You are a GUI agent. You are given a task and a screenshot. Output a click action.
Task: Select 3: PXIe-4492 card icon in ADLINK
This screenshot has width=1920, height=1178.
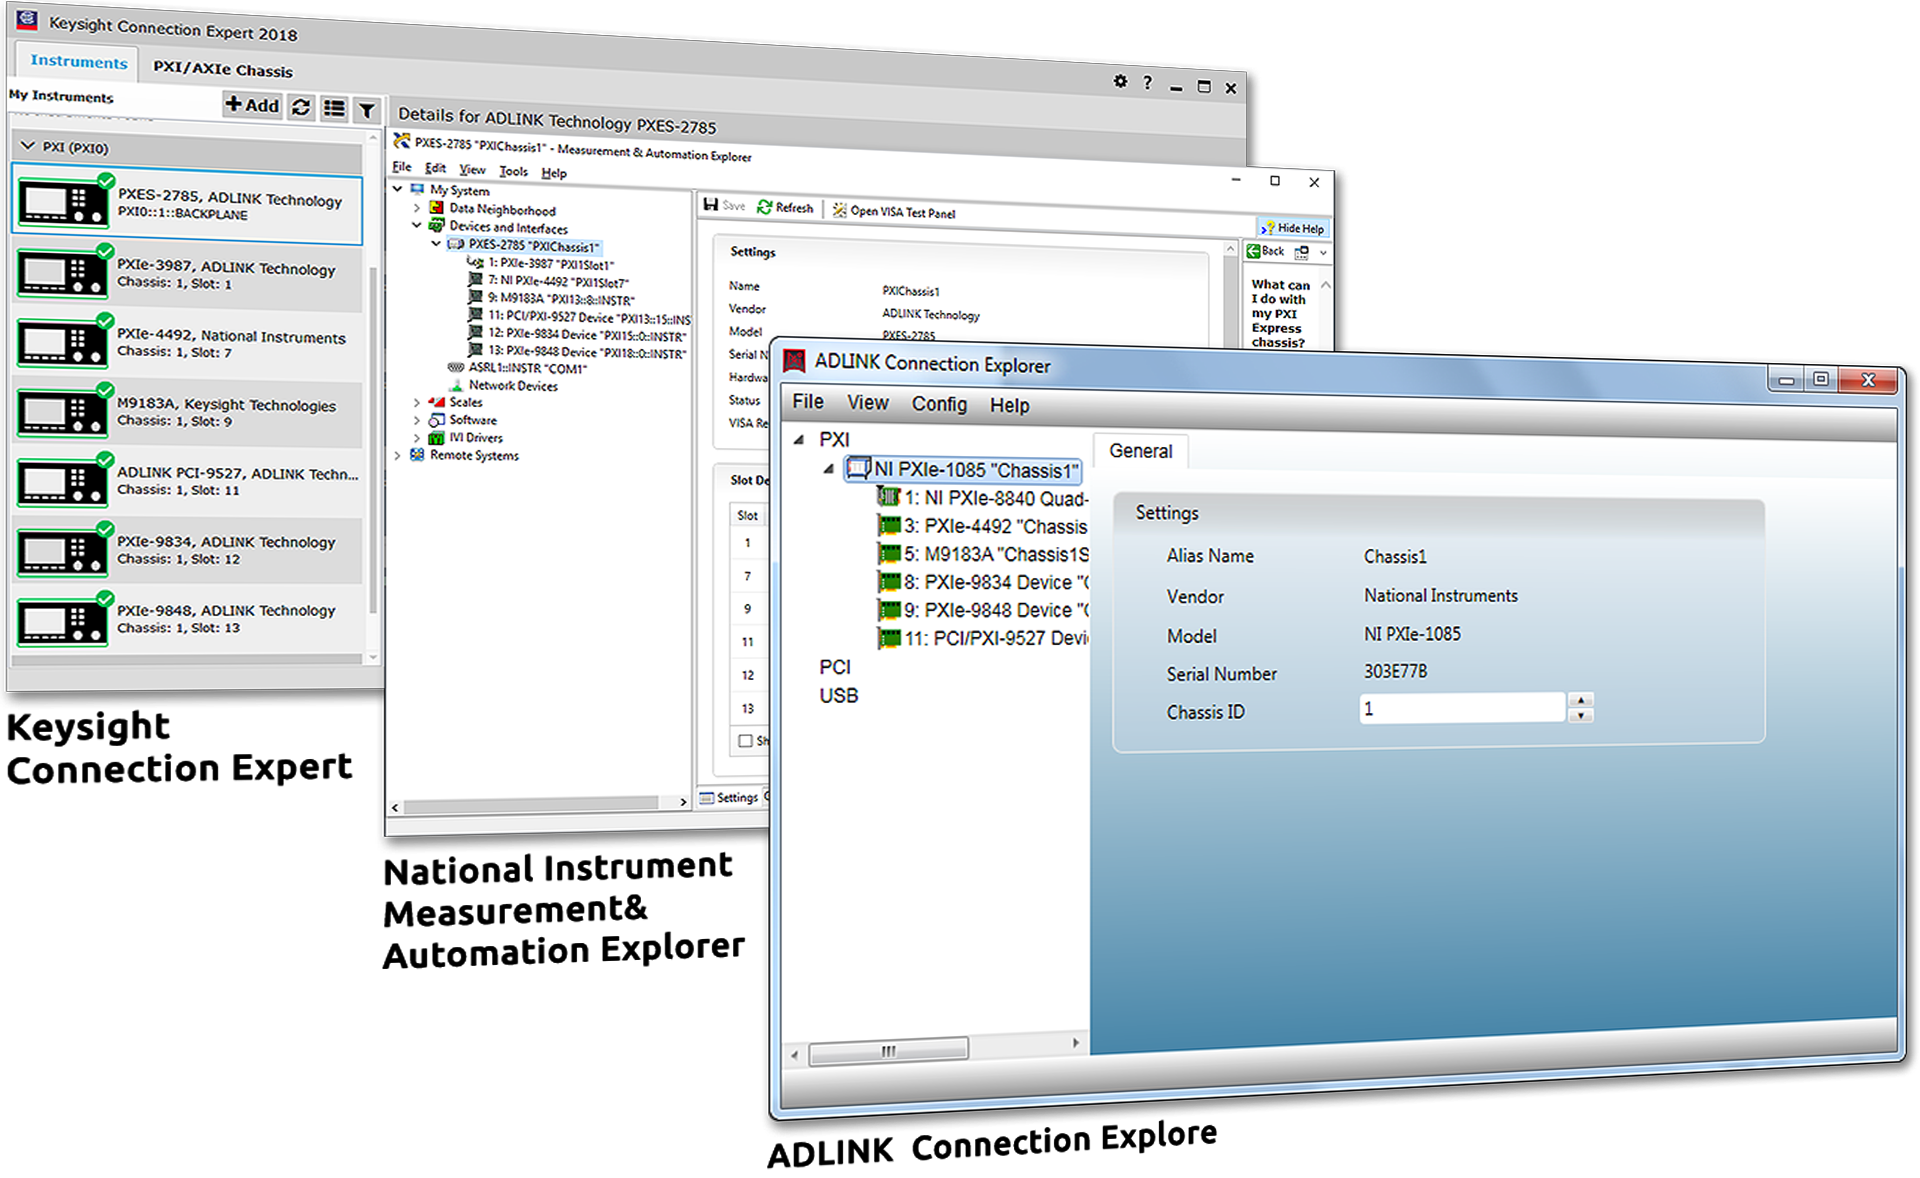[x=889, y=524]
